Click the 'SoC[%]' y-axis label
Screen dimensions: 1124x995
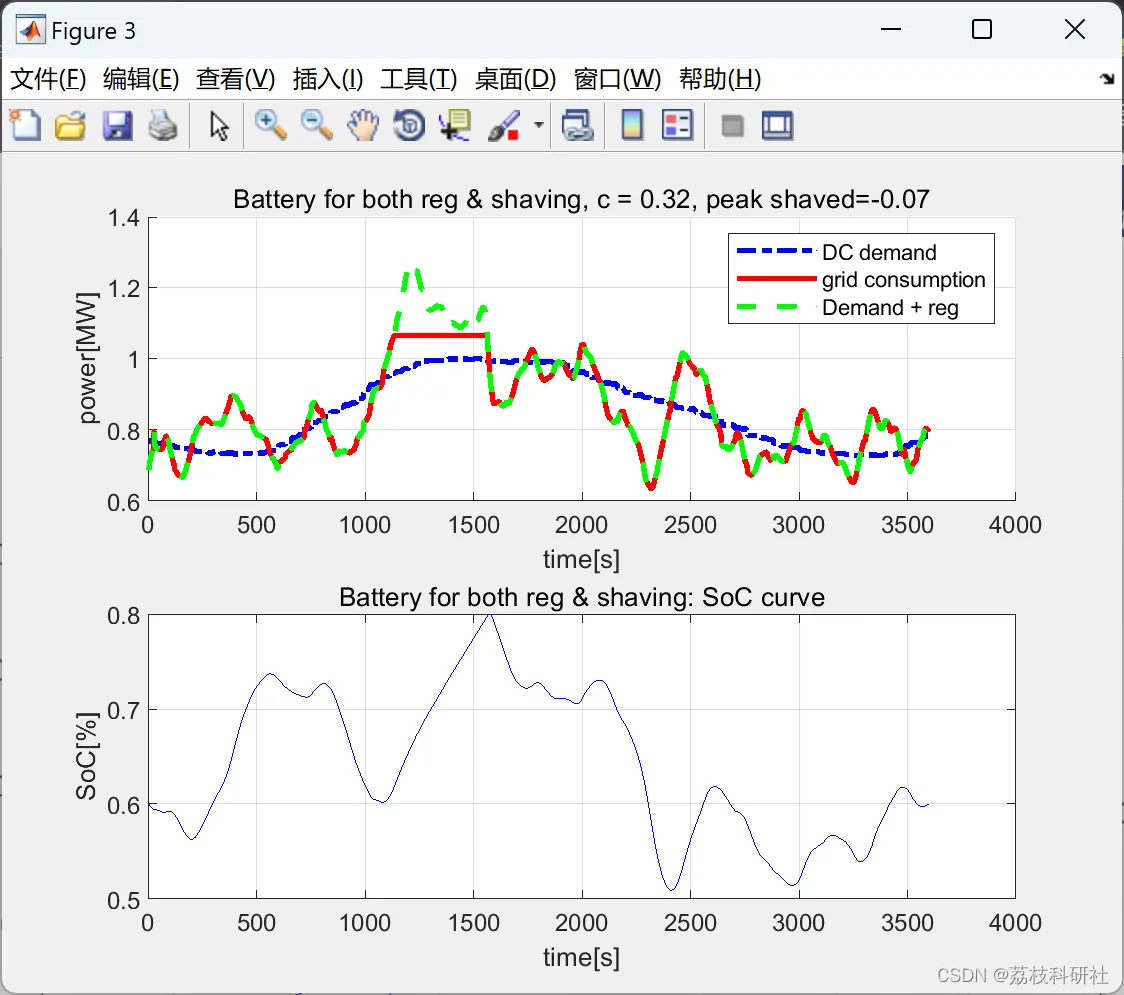87,756
